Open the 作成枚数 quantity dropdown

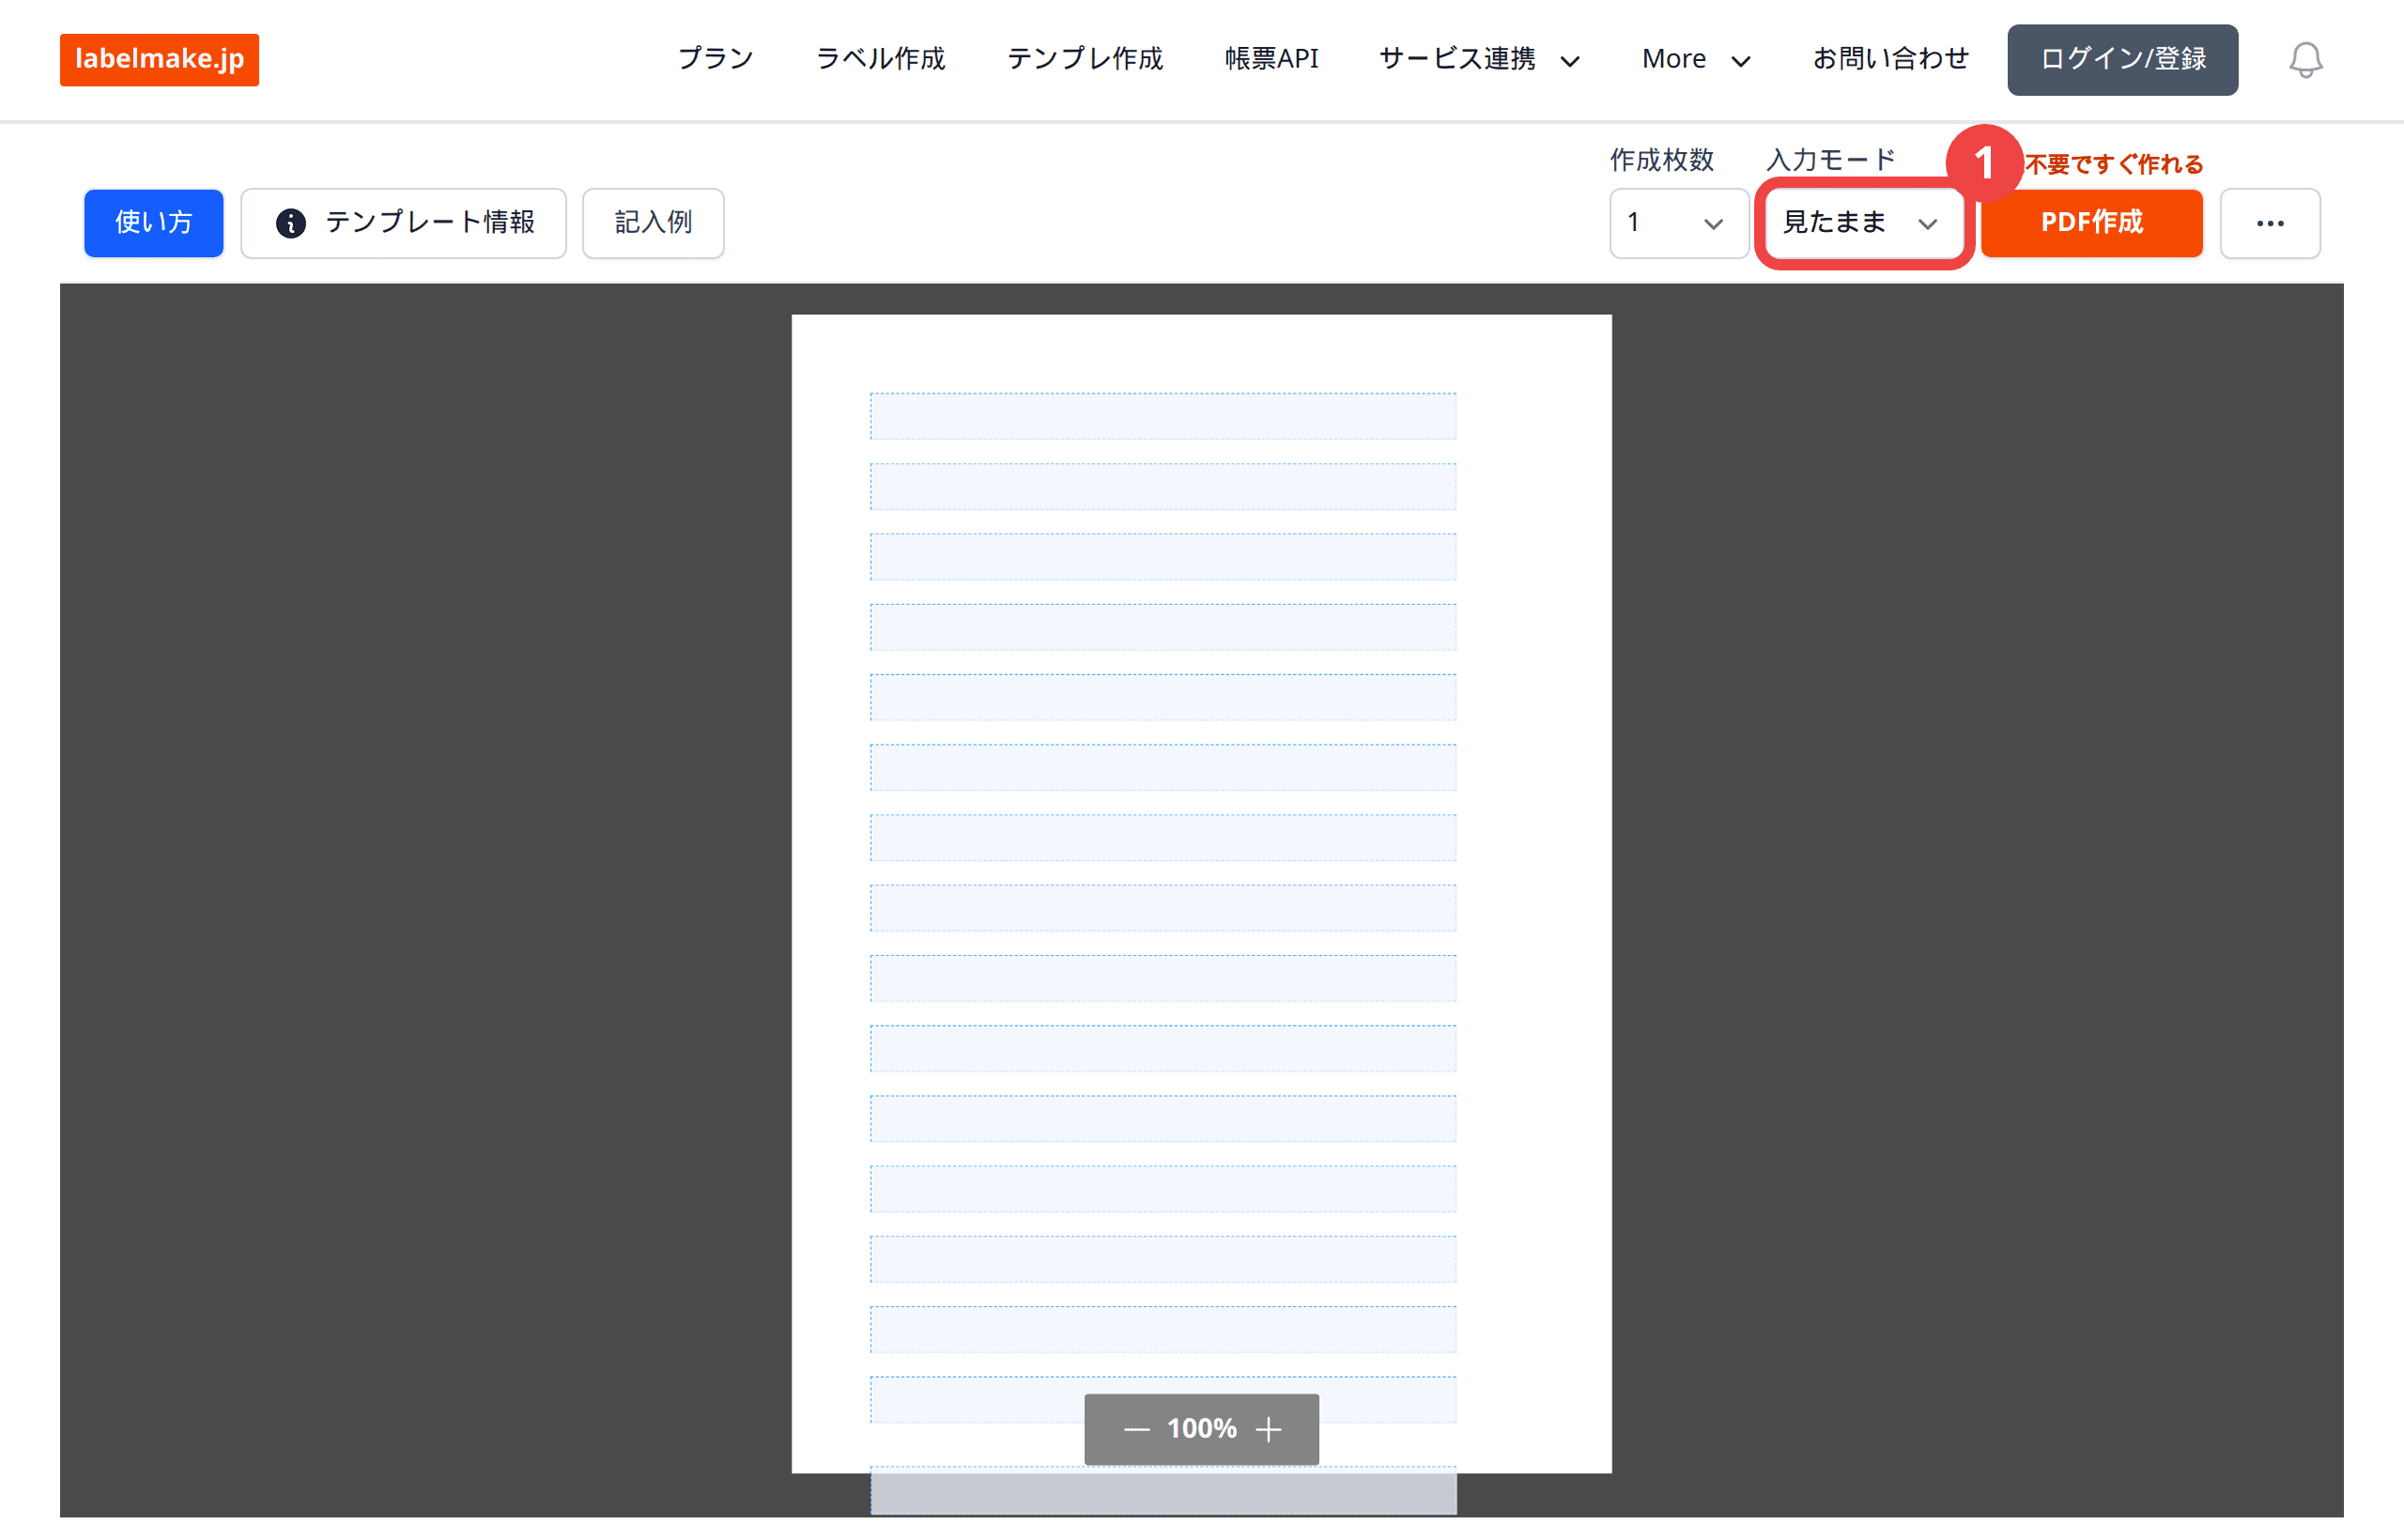point(1678,223)
